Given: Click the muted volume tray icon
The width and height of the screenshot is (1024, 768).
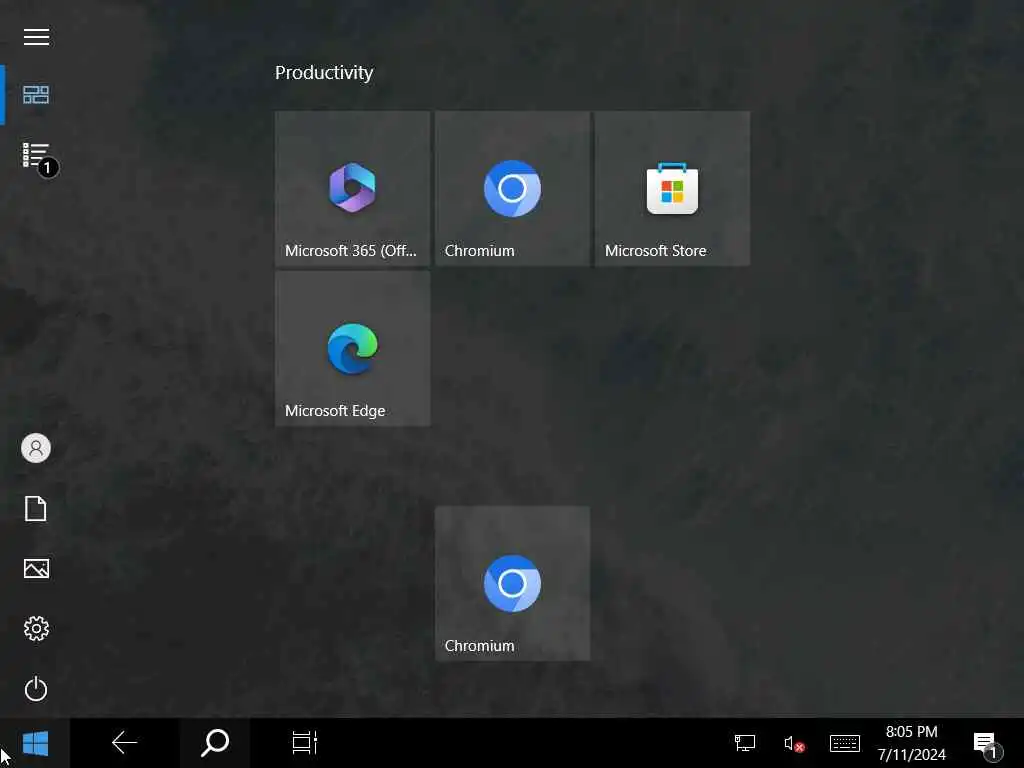Looking at the screenshot, I should click(793, 743).
